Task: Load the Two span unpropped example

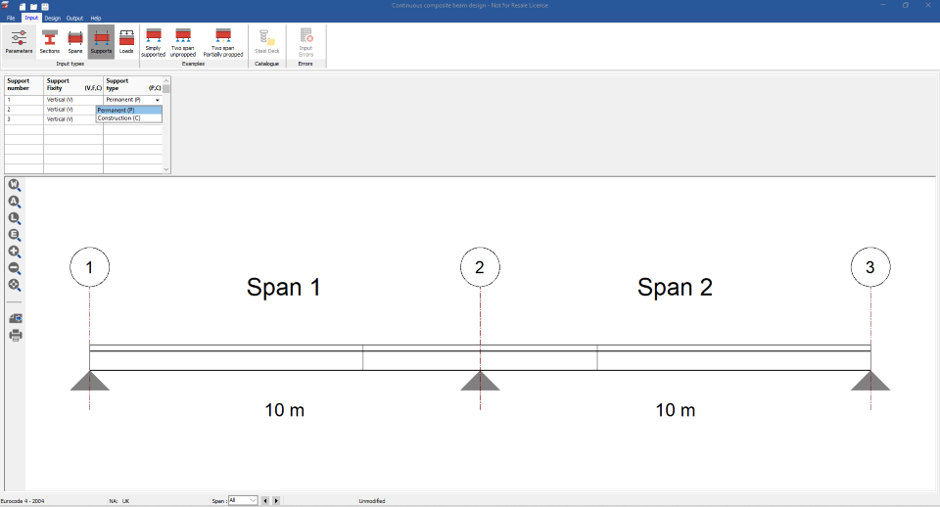Action: (183, 43)
